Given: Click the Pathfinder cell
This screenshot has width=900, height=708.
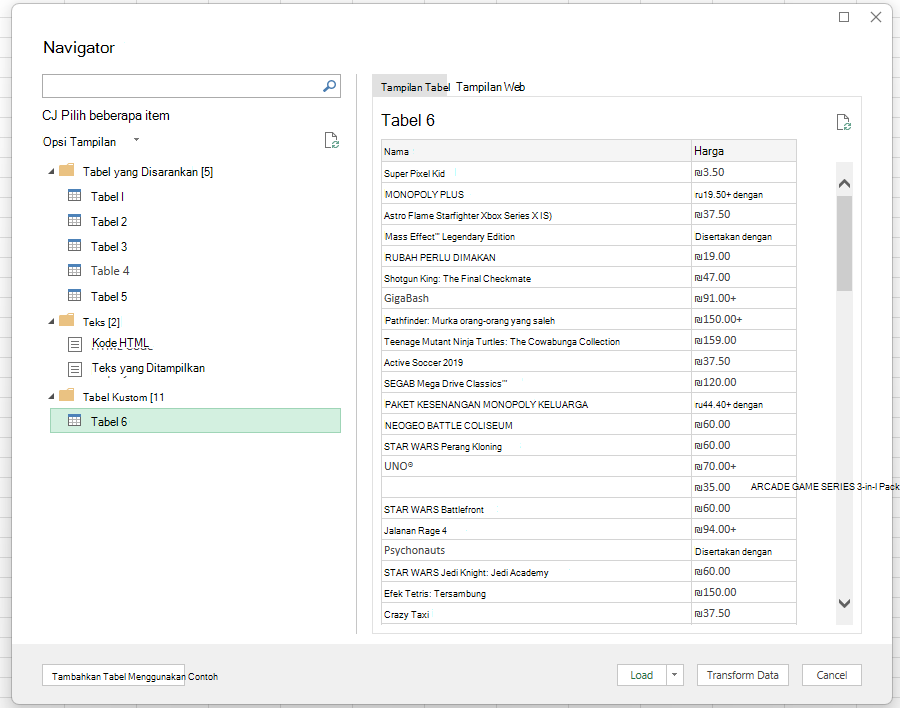Looking at the screenshot, I should (536, 320).
